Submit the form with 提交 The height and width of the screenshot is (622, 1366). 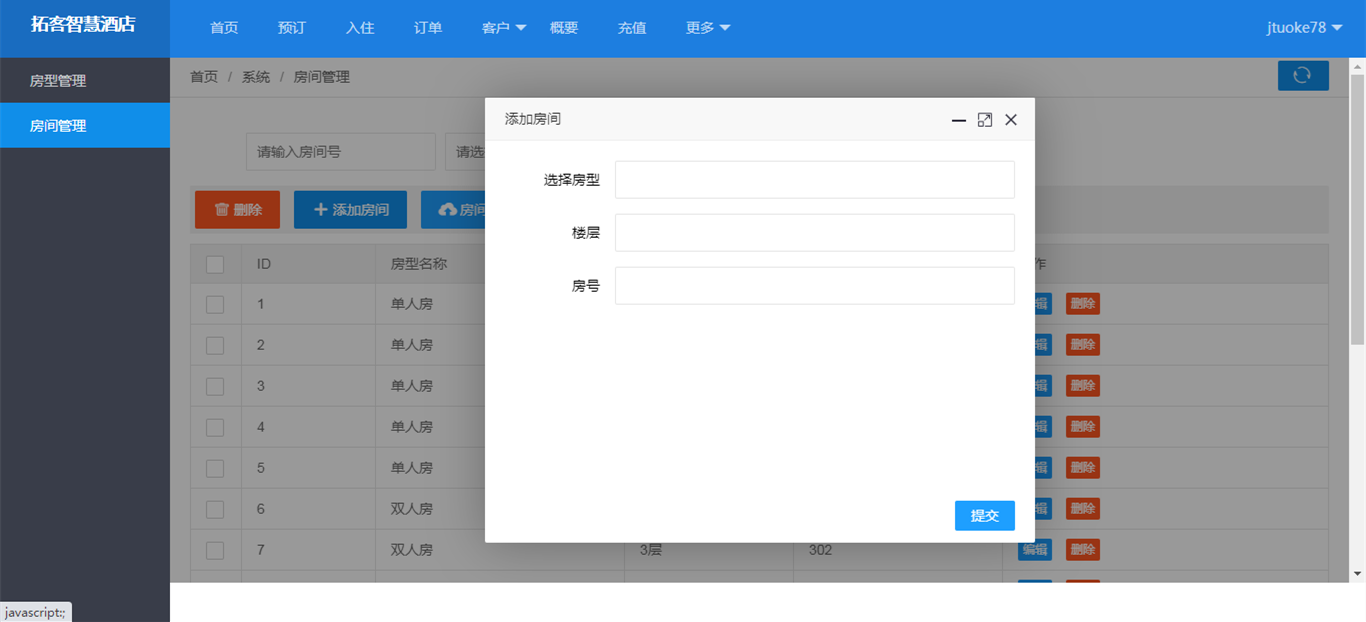pyautogui.click(x=985, y=515)
